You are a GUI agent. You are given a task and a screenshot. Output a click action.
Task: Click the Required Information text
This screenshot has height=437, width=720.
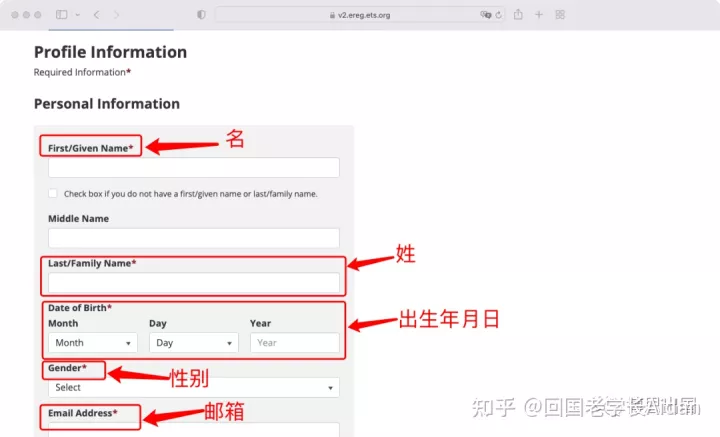82,72
